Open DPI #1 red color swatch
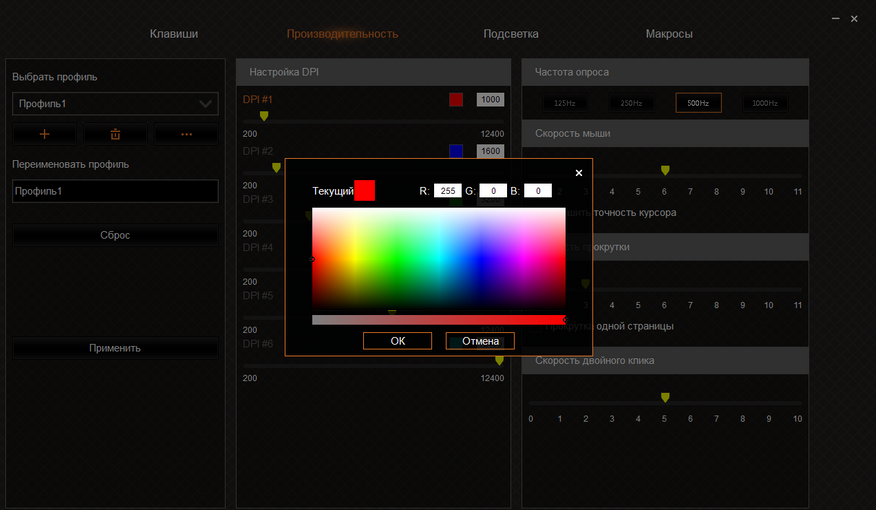 tap(456, 99)
